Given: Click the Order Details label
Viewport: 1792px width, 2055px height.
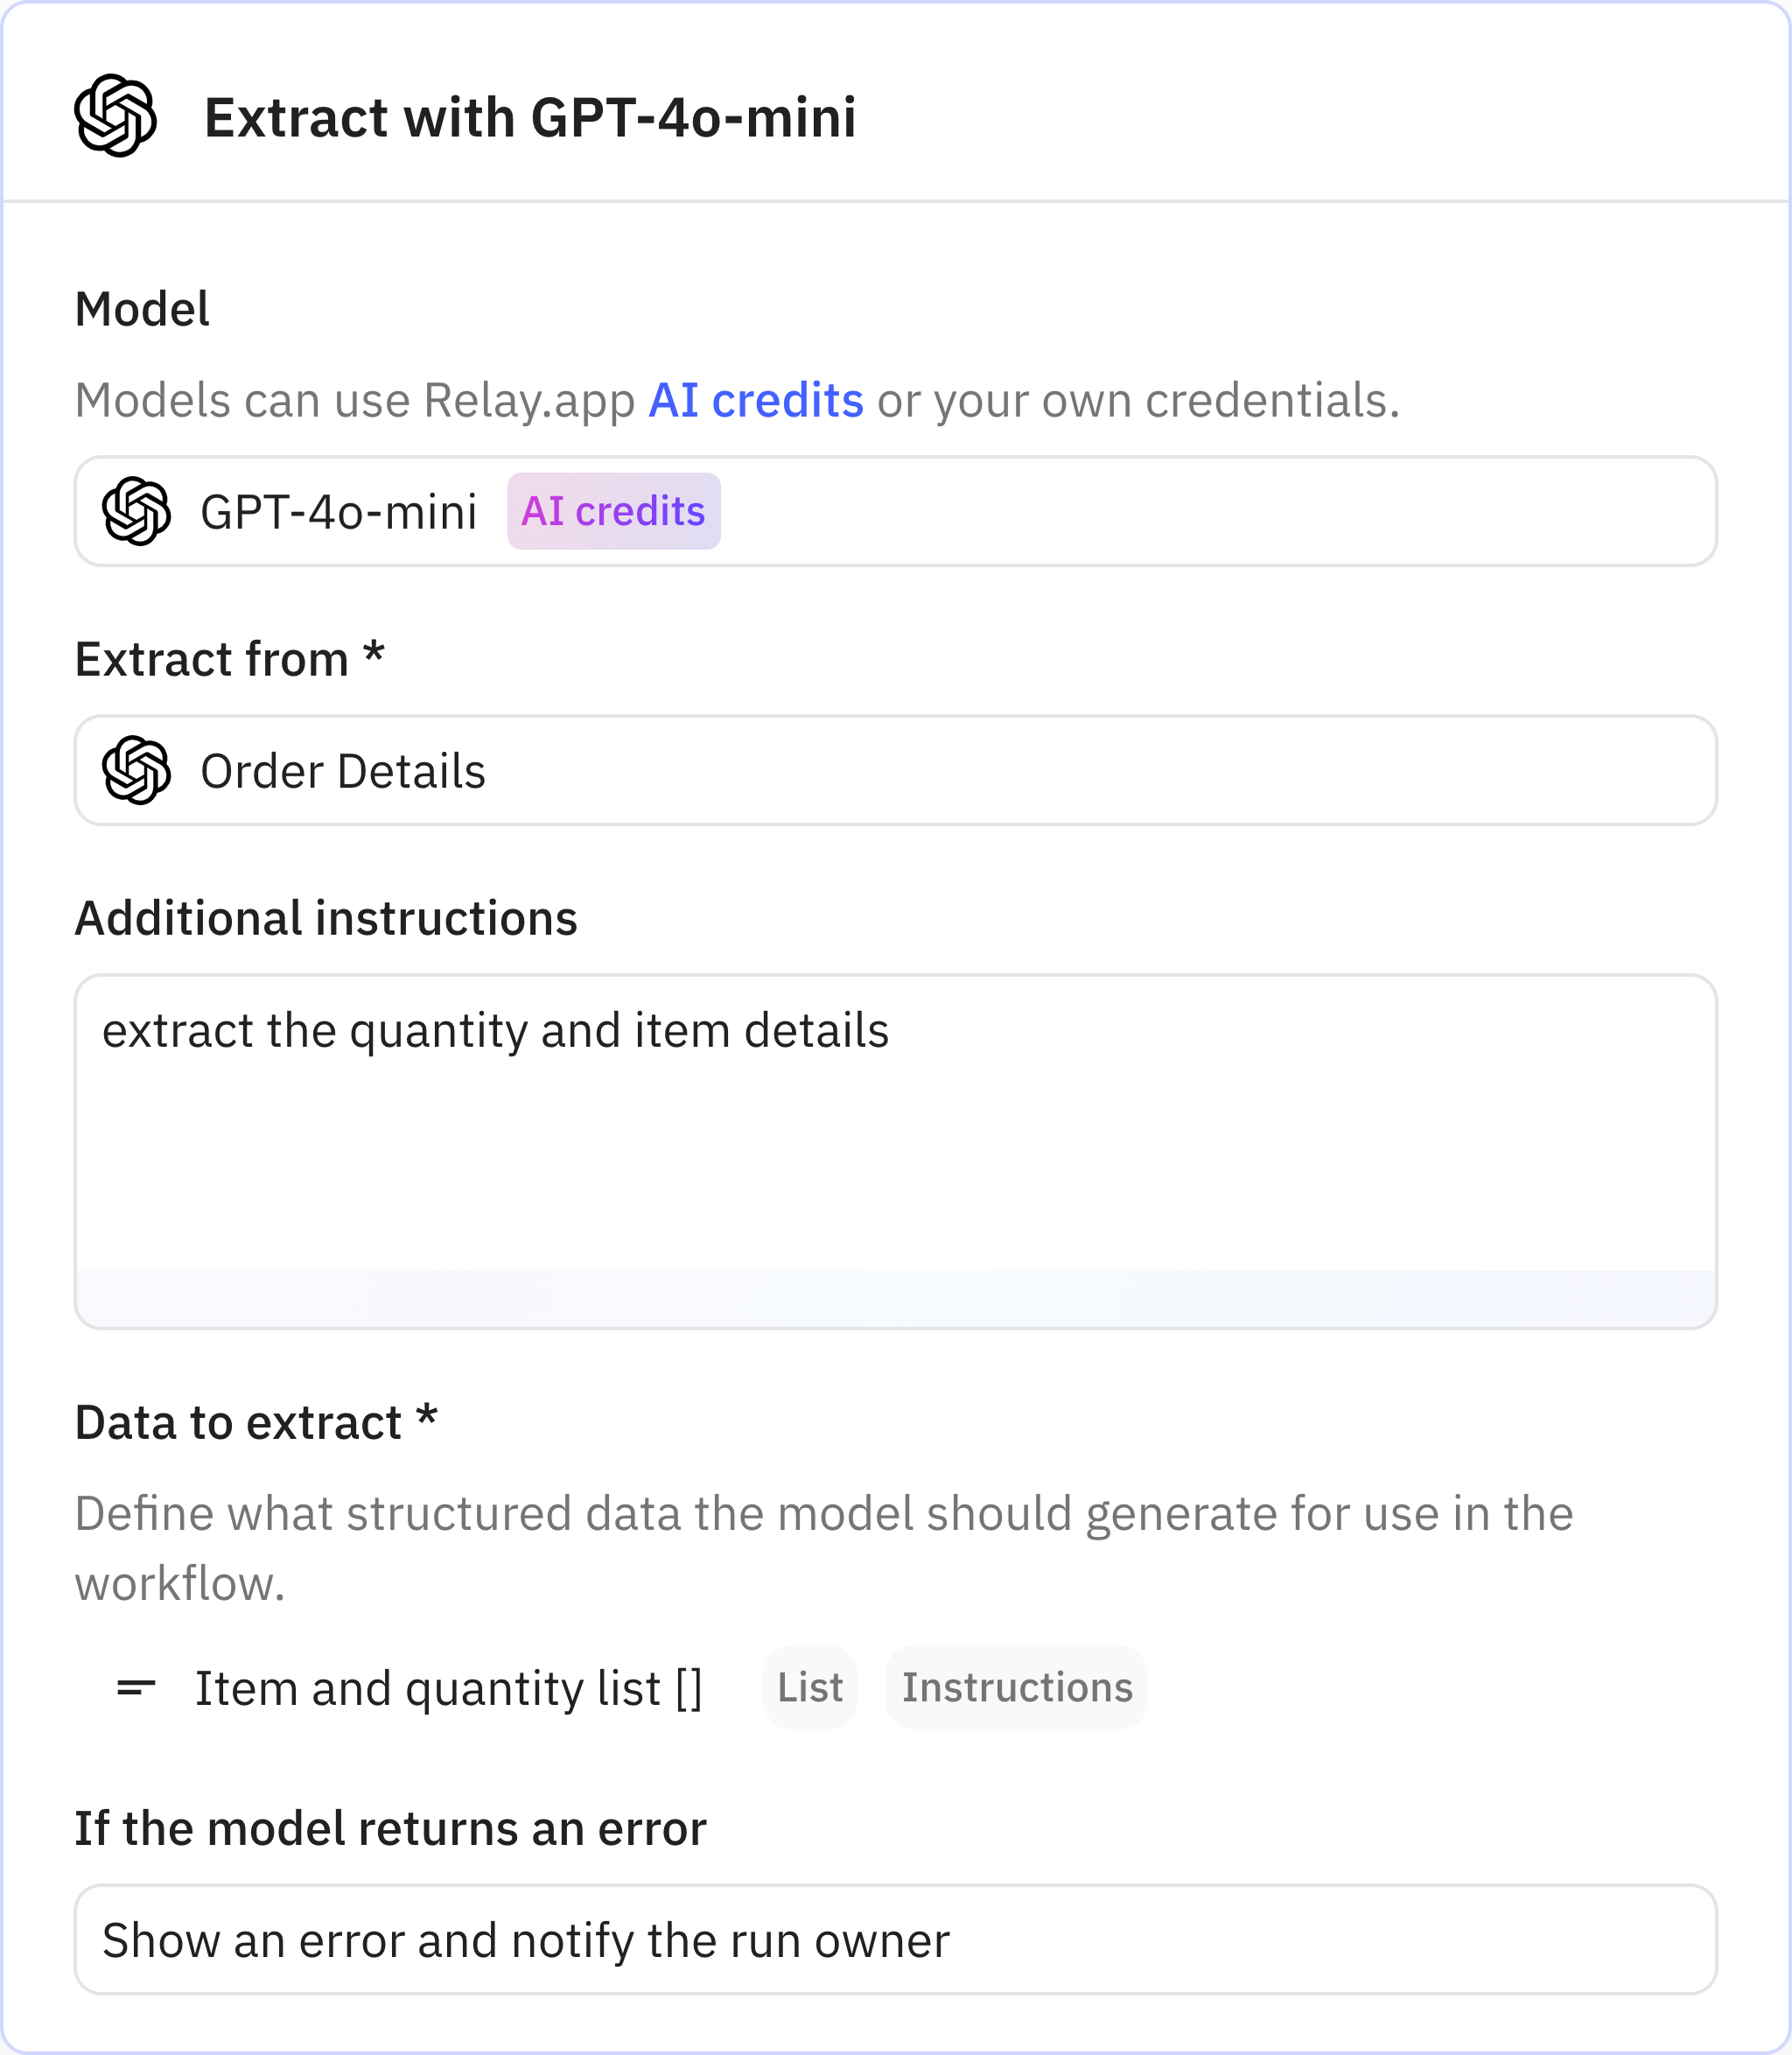Looking at the screenshot, I should [343, 771].
